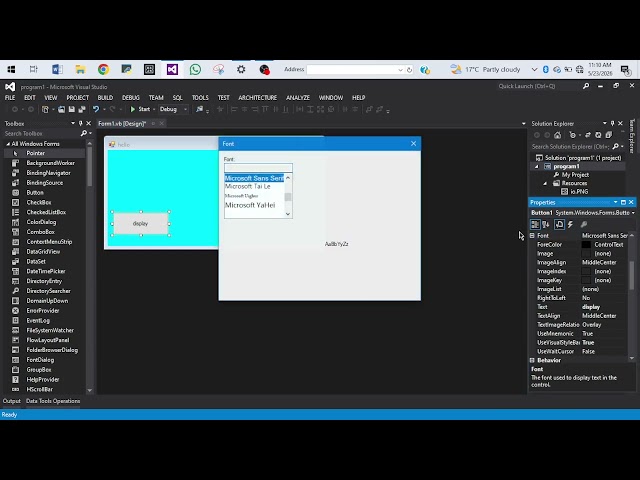Switch Properties to Alphabetical view
Image resolution: width=640 pixels, height=480 pixels.
click(546, 224)
